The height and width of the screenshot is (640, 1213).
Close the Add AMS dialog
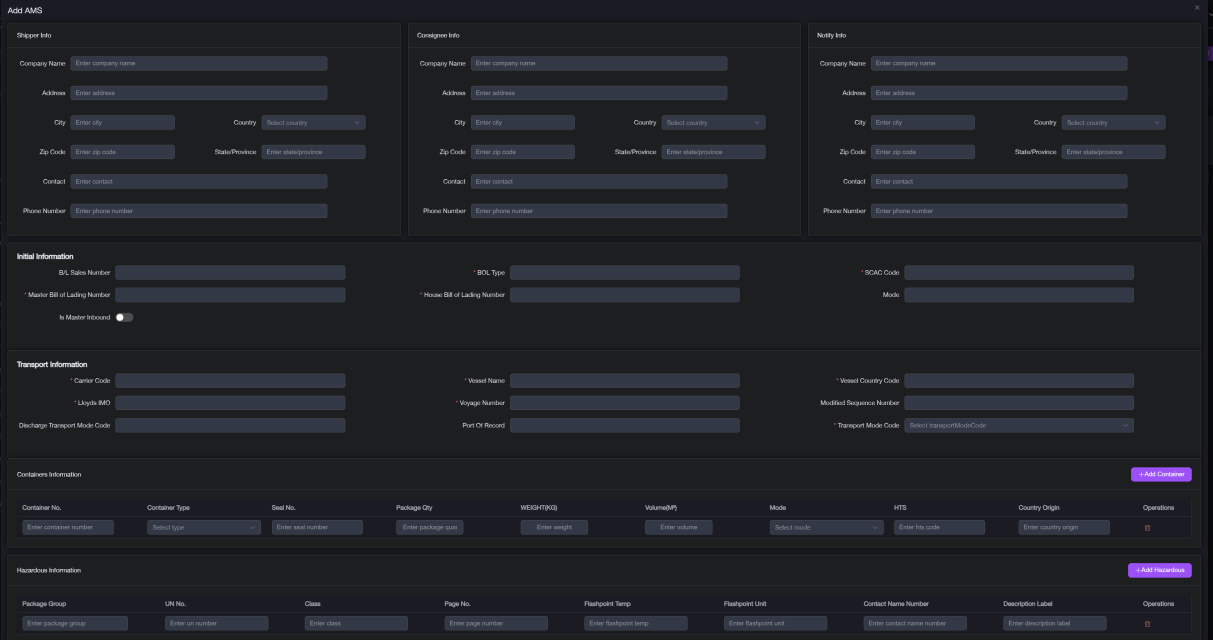click(x=1196, y=8)
